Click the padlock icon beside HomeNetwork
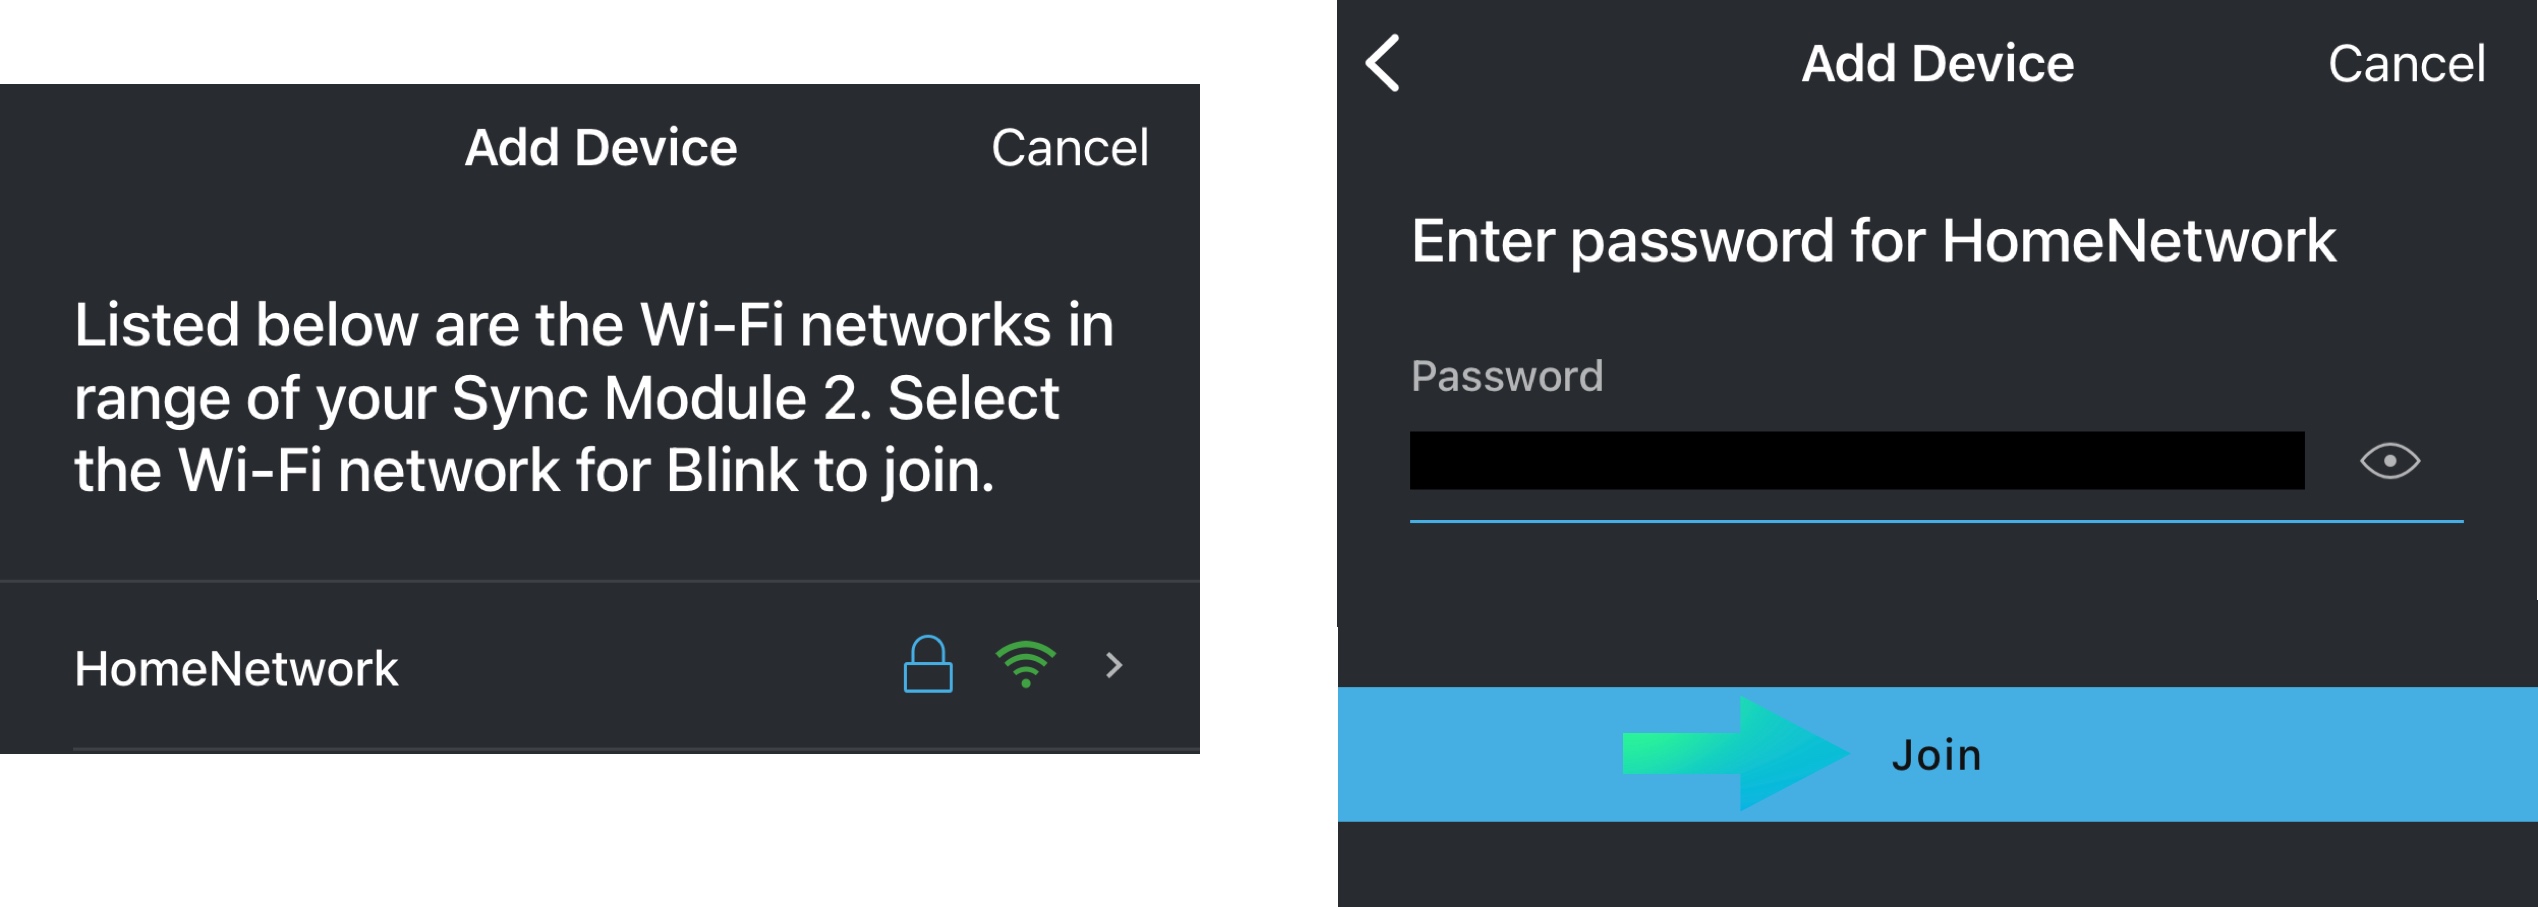Viewport: 2538px width, 907px height. pos(927,665)
